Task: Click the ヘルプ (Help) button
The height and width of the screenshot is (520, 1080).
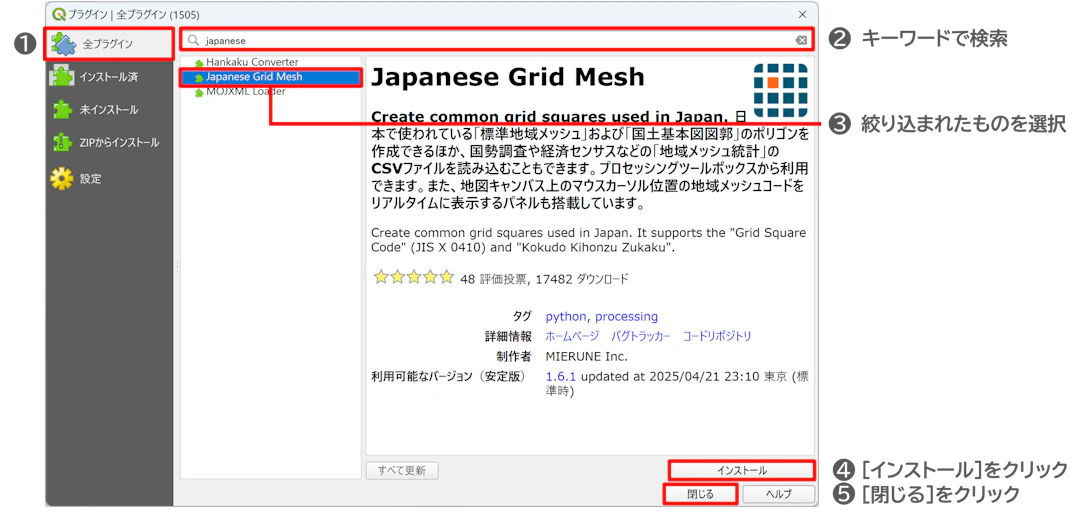Action: (778, 494)
